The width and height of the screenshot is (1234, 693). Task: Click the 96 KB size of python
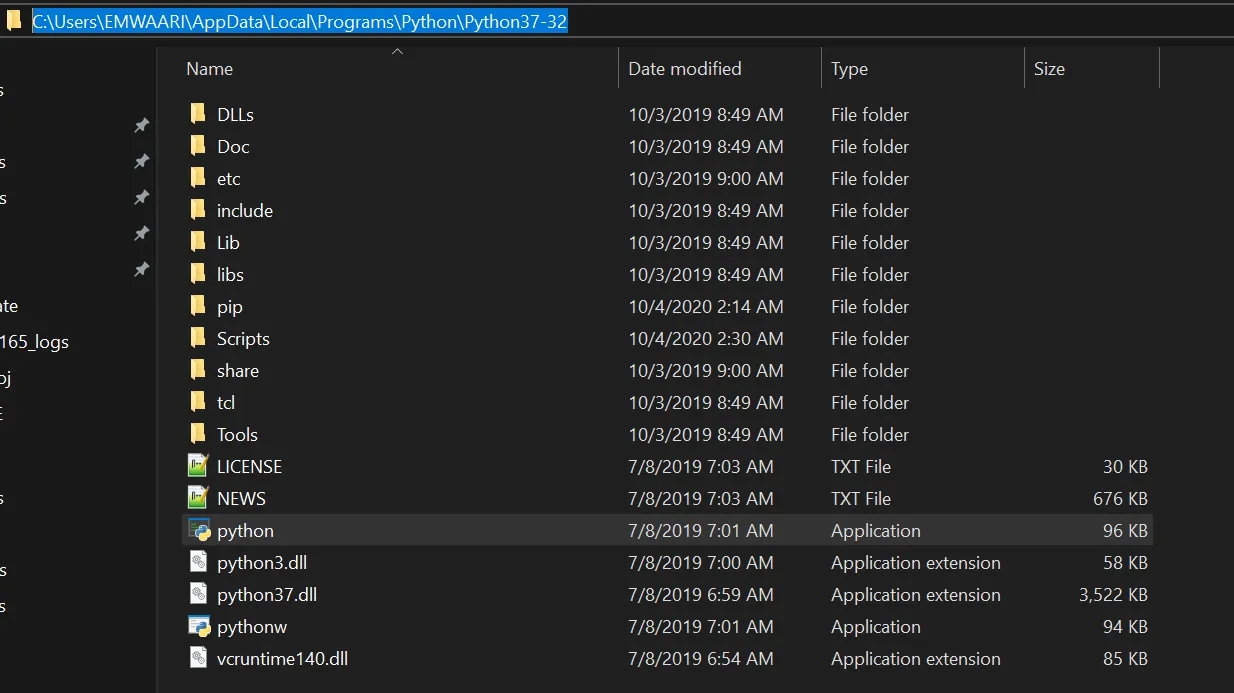[x=1125, y=531]
